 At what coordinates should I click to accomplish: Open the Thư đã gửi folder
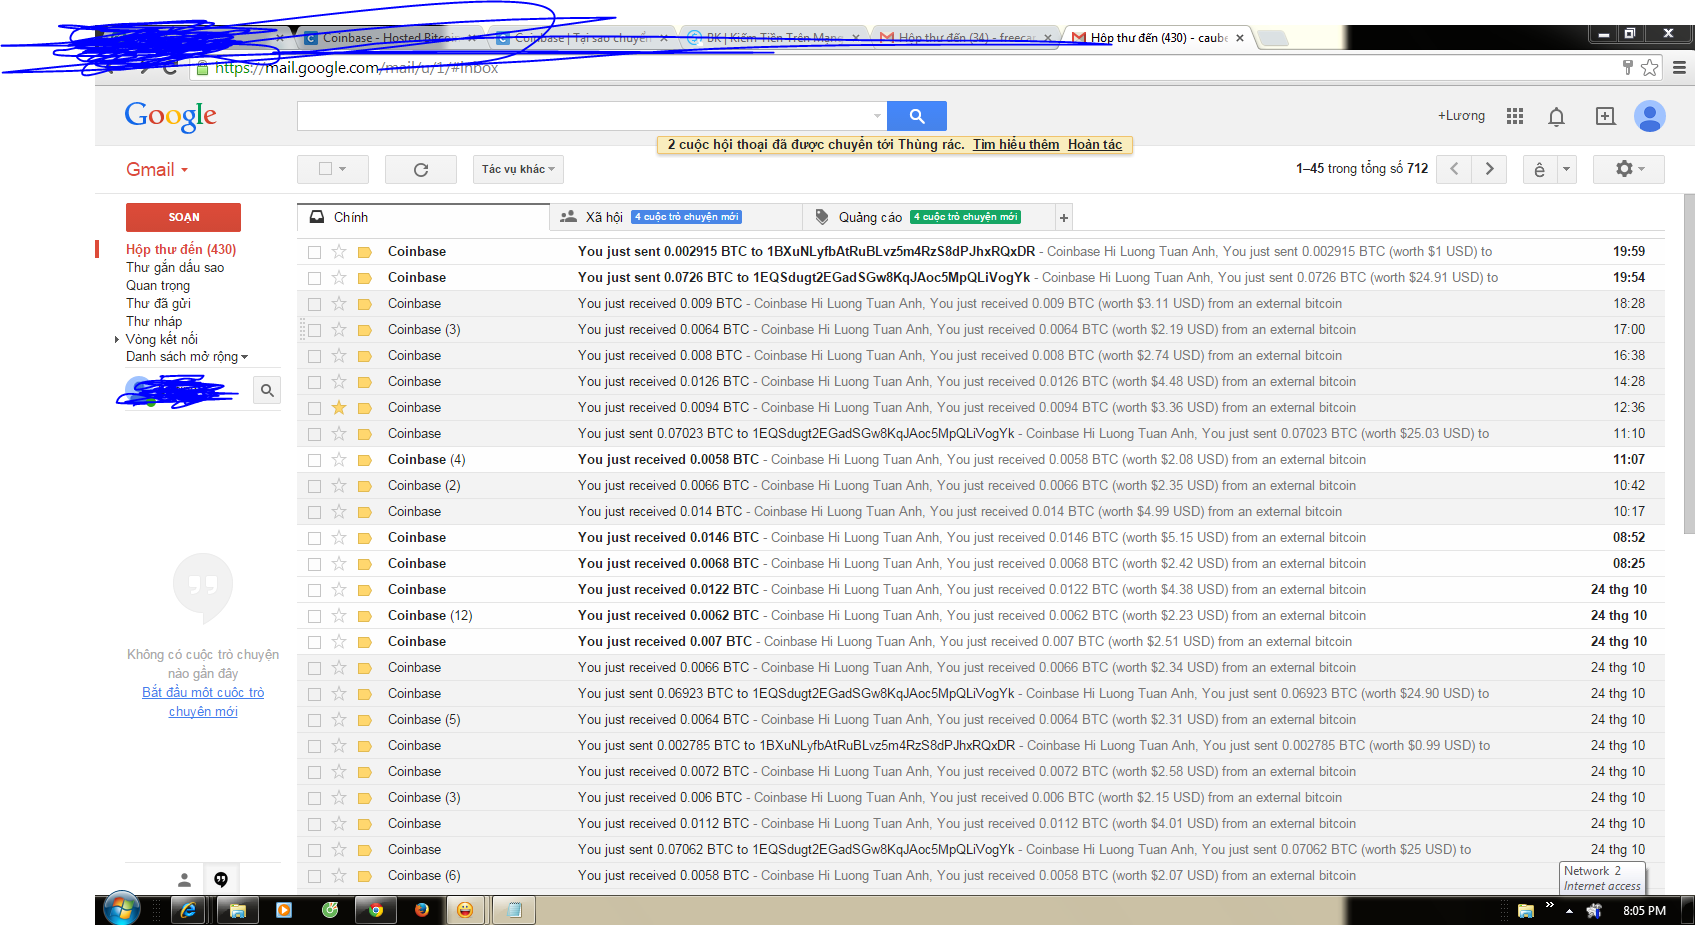point(158,303)
